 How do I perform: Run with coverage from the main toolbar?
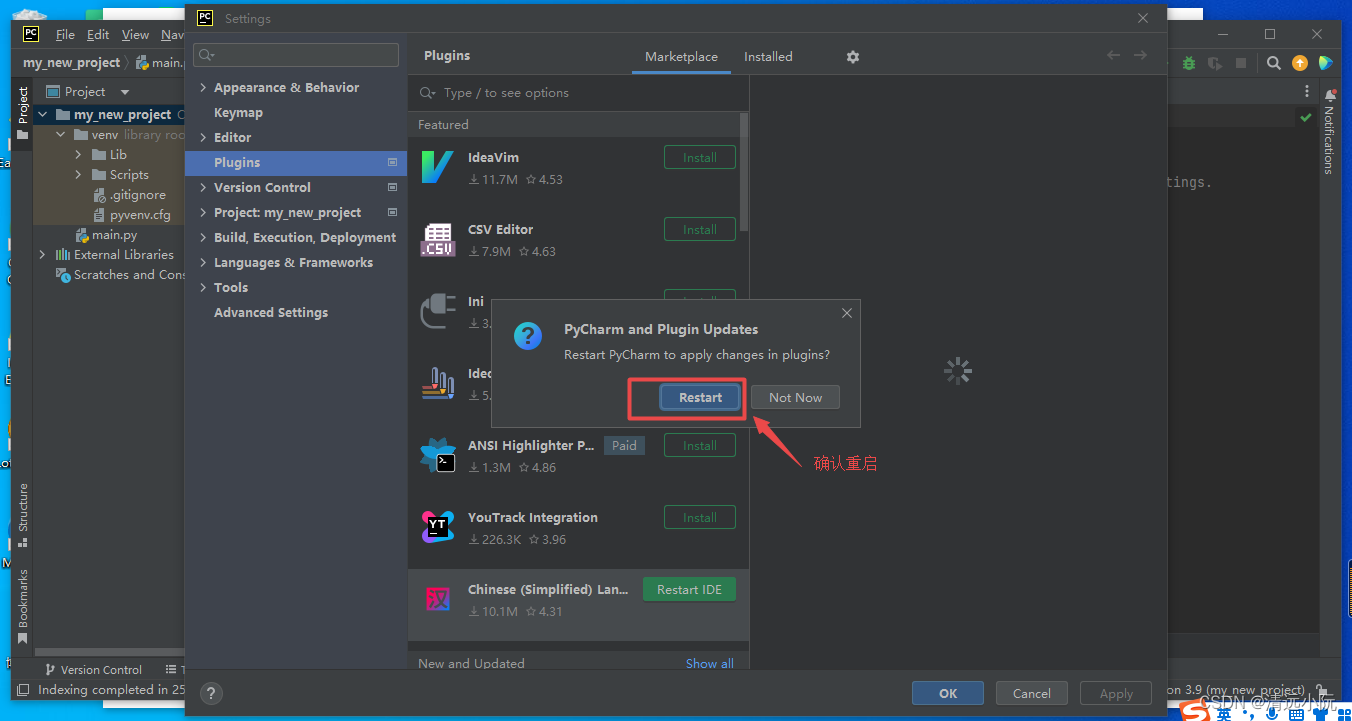(x=1215, y=63)
